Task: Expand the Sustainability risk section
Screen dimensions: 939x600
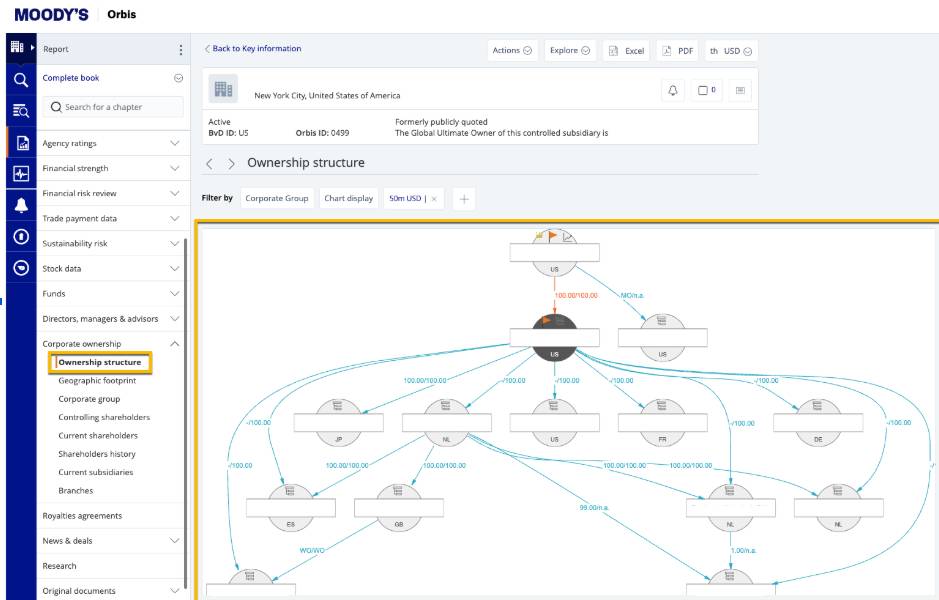Action: point(175,244)
